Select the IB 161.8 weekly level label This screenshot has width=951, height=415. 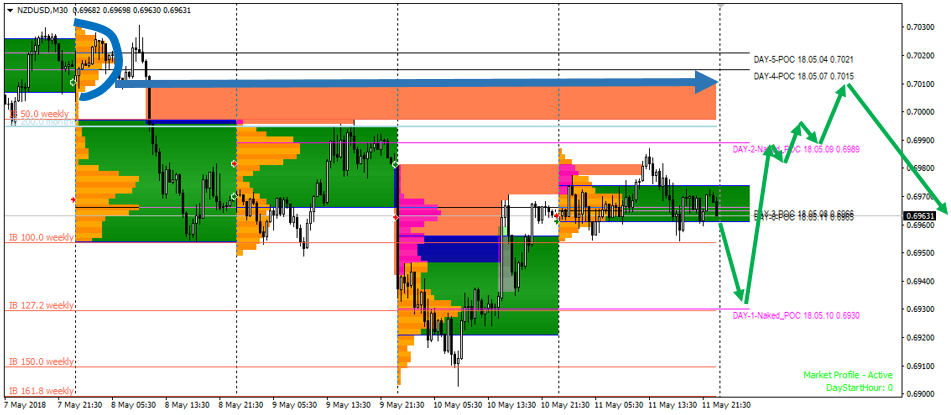tap(41, 390)
